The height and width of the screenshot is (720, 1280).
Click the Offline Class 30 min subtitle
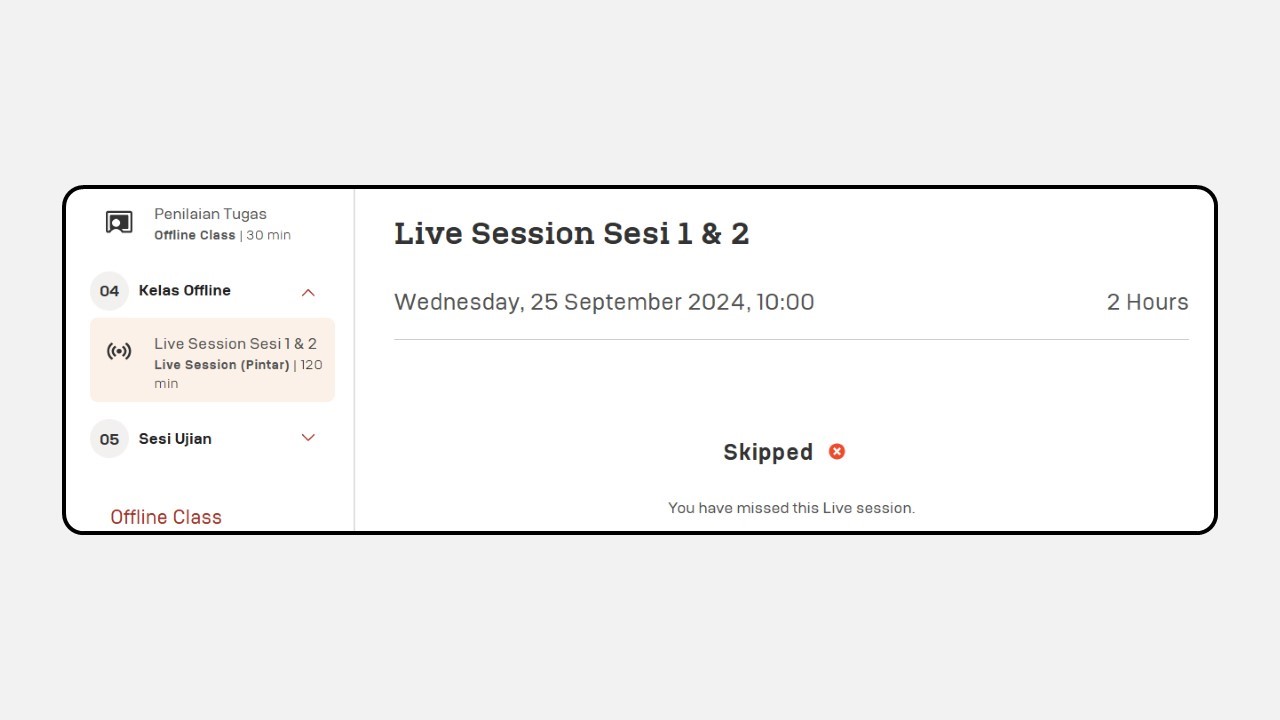pyautogui.click(x=222, y=235)
